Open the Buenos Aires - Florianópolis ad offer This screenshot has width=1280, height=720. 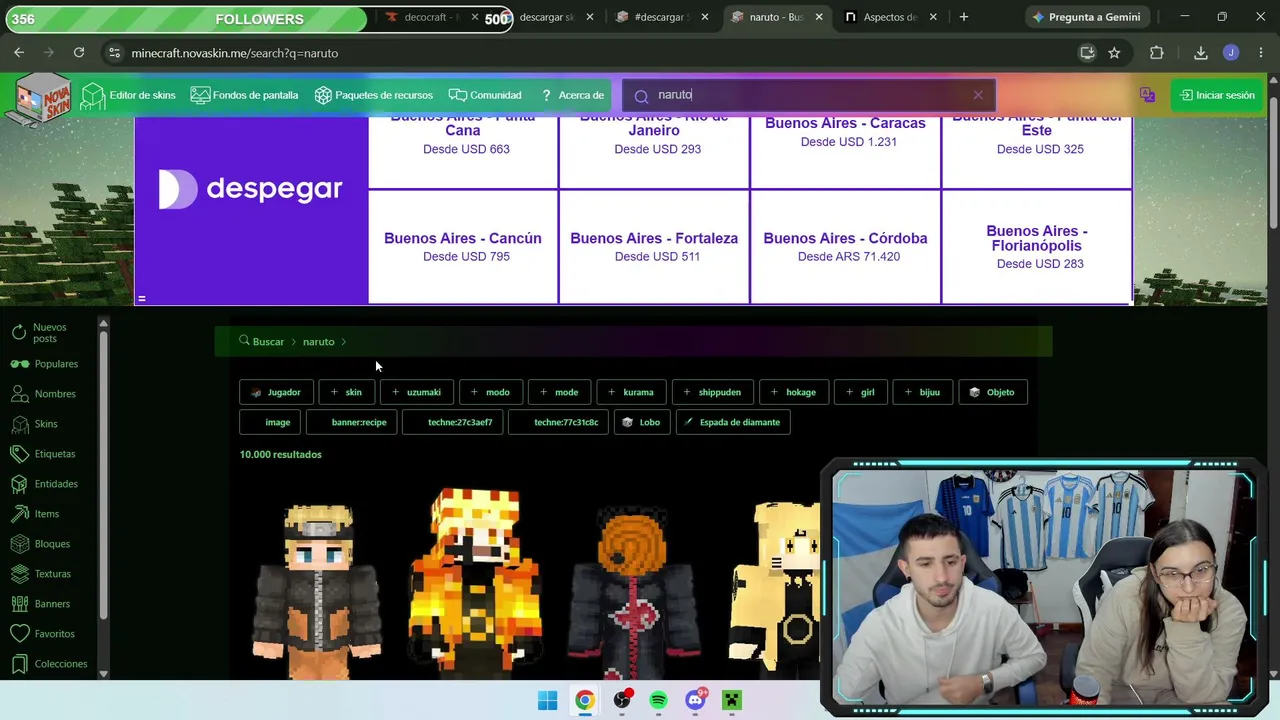point(1037,246)
